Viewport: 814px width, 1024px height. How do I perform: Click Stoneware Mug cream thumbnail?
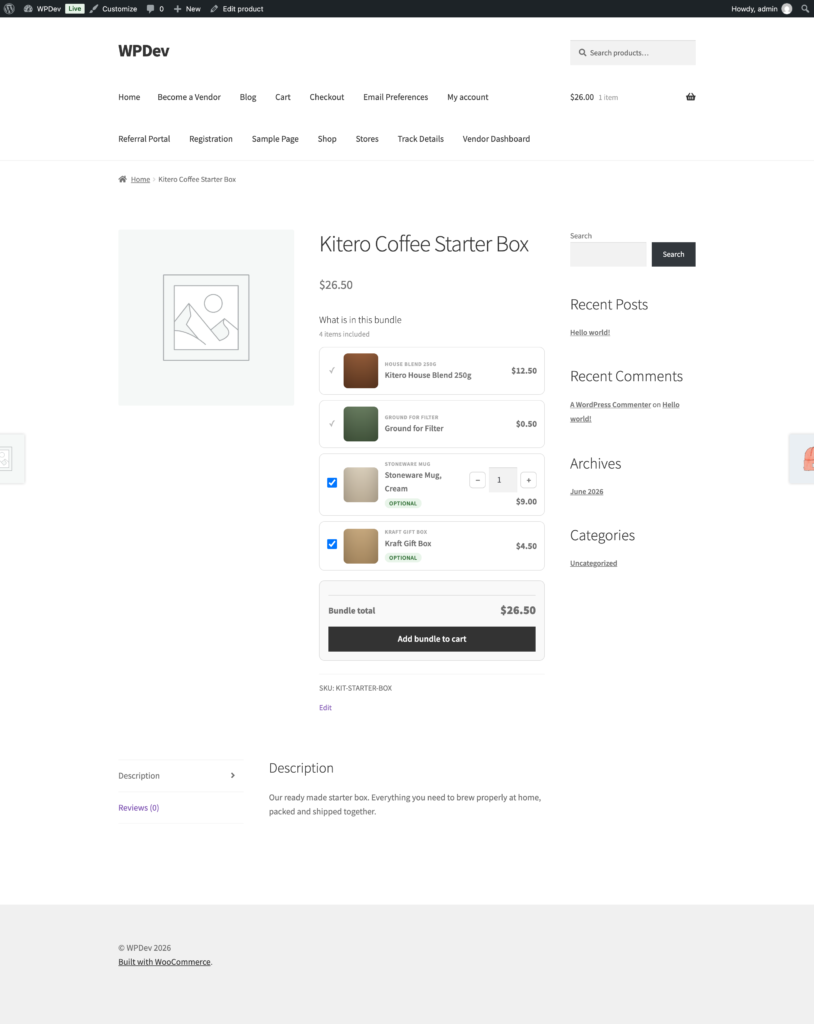point(361,485)
